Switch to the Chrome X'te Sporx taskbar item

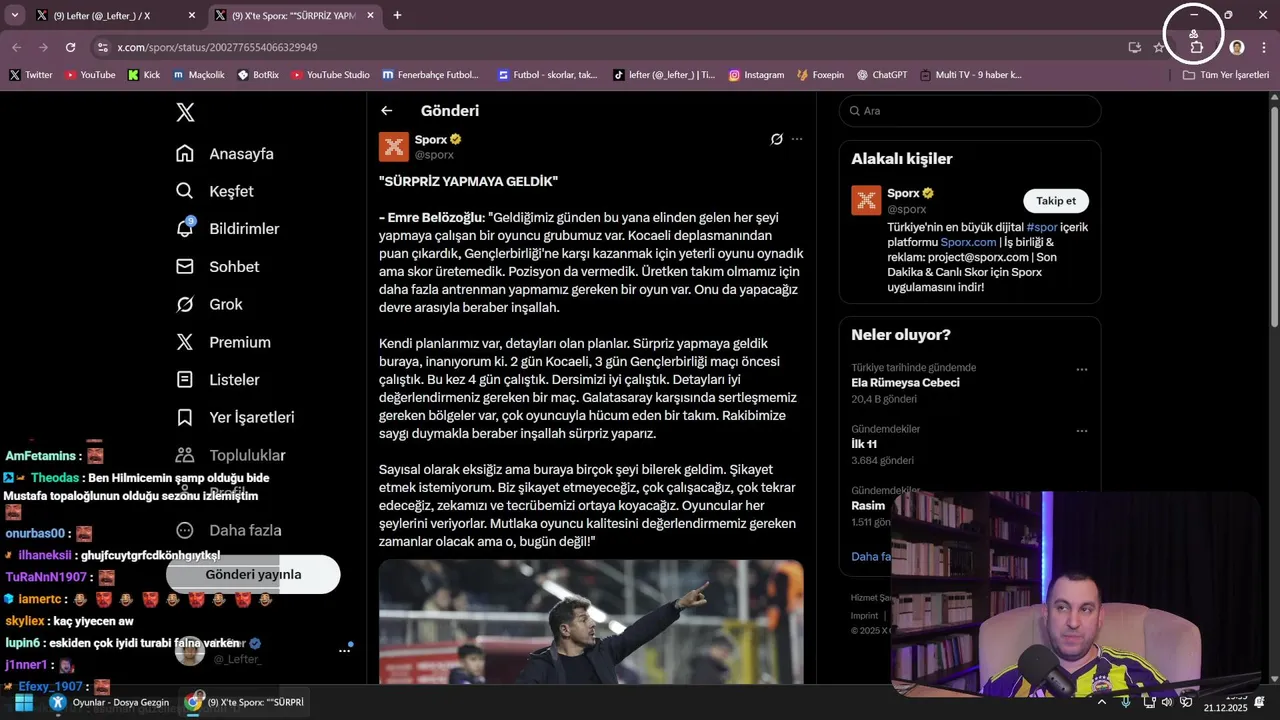point(243,702)
